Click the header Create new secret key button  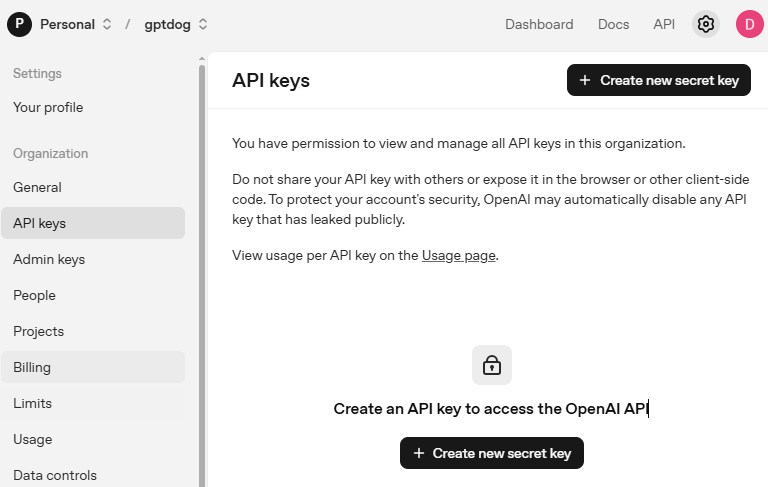point(659,80)
